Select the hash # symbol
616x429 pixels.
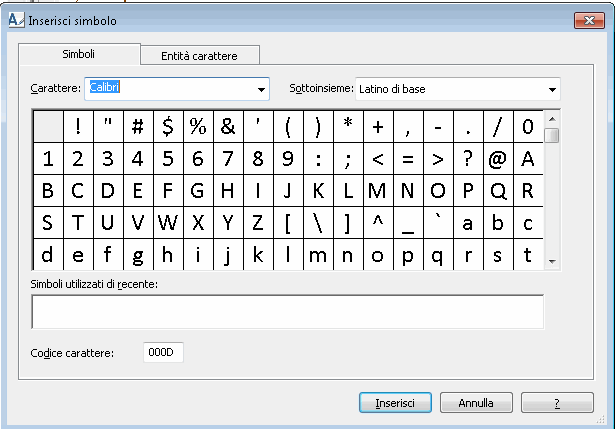138,126
